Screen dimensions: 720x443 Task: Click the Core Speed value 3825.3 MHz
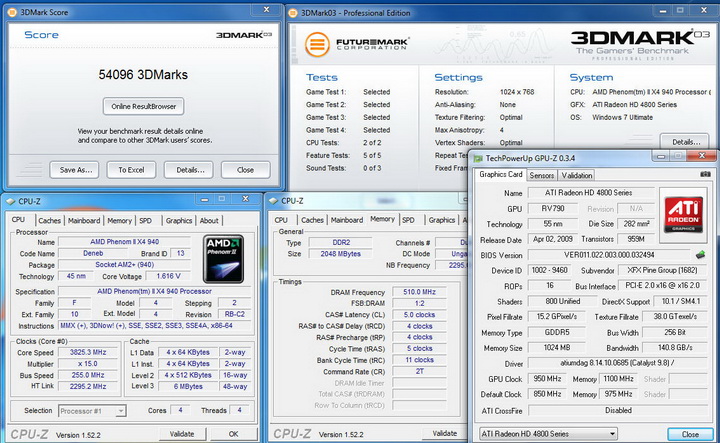[x=88, y=352]
